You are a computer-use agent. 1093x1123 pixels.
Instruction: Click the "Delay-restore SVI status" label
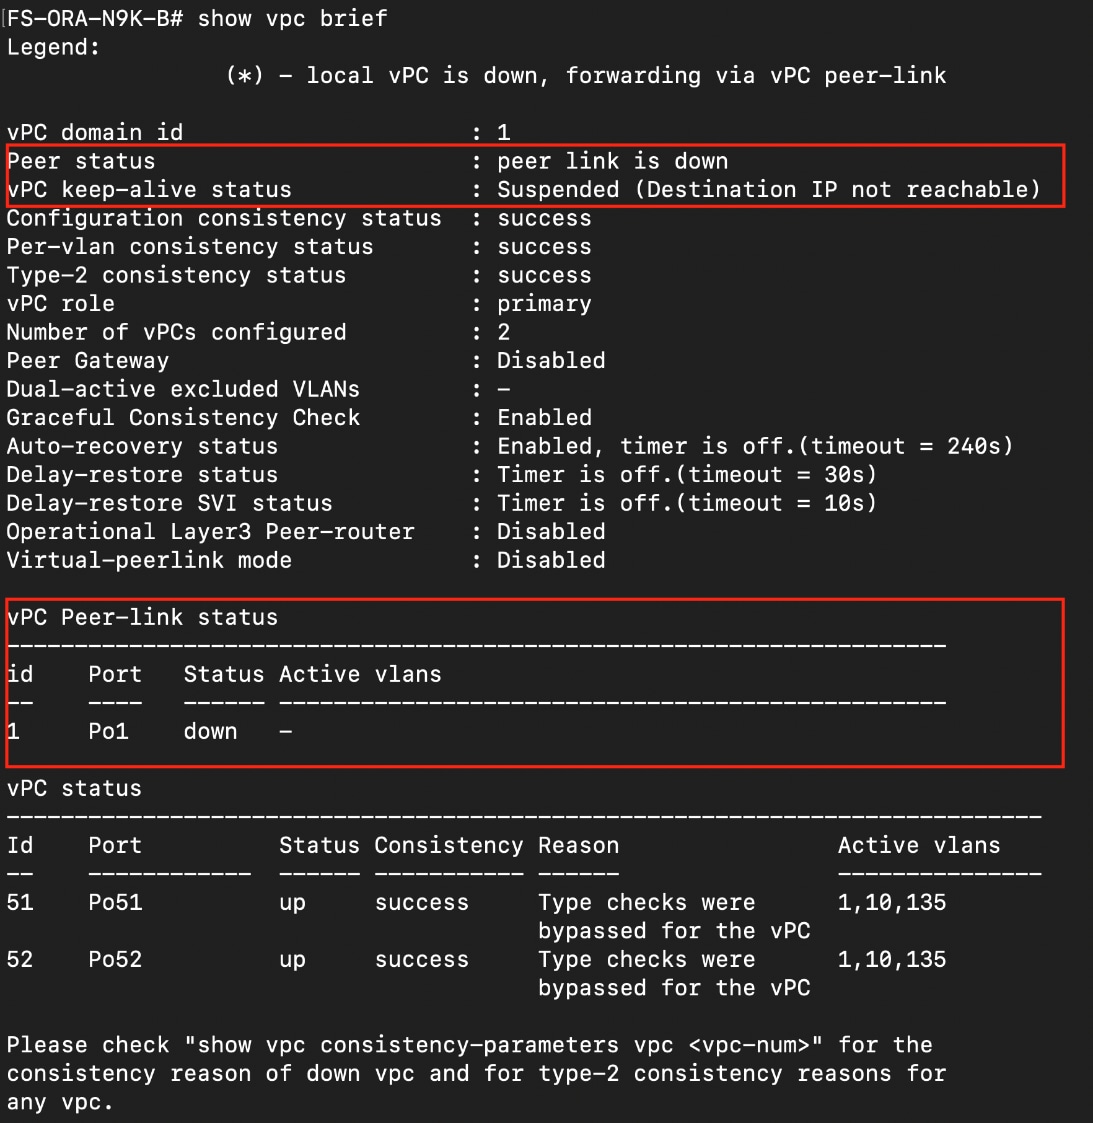click(x=169, y=503)
